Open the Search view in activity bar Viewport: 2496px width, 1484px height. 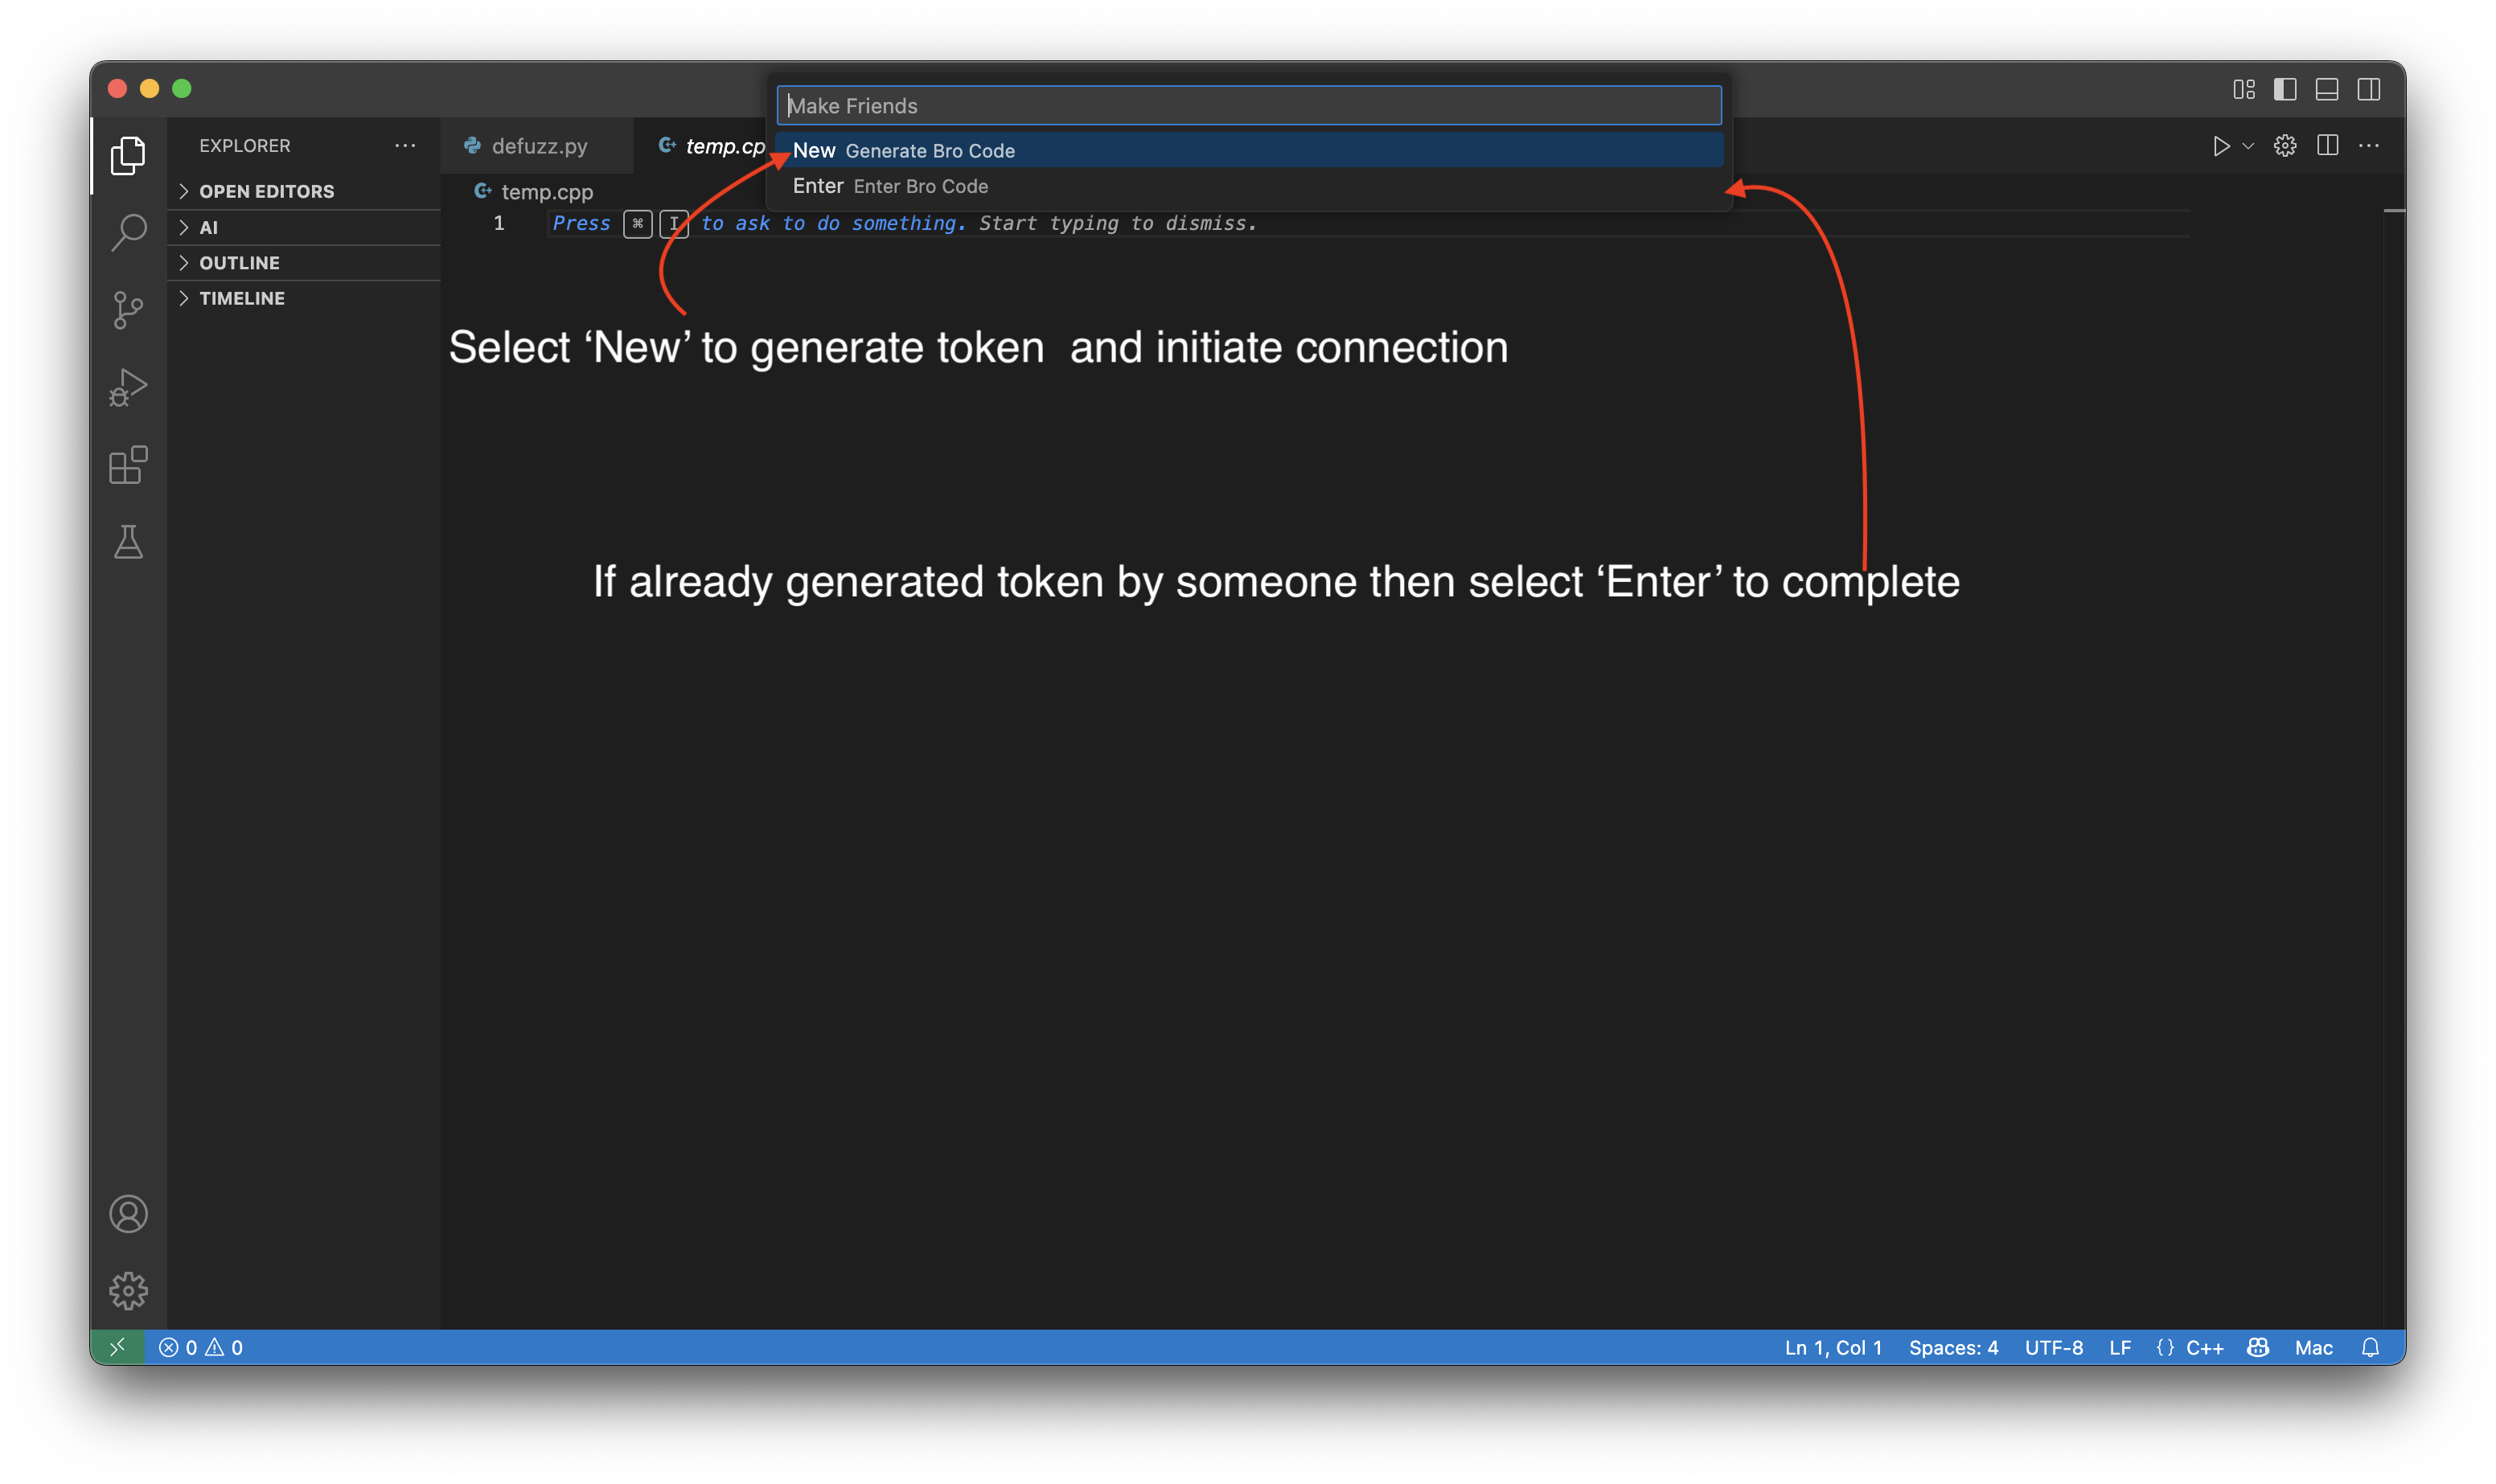tap(128, 232)
